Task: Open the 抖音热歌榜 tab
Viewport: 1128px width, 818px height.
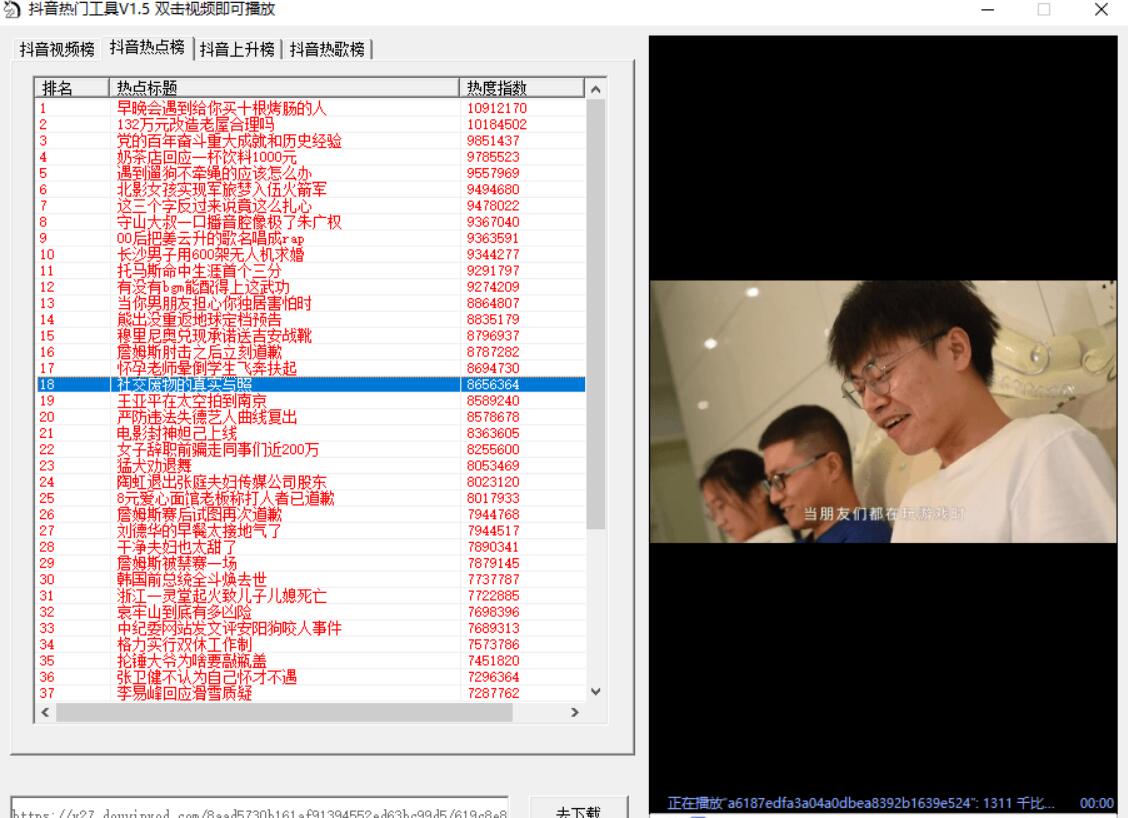Action: 327,49
